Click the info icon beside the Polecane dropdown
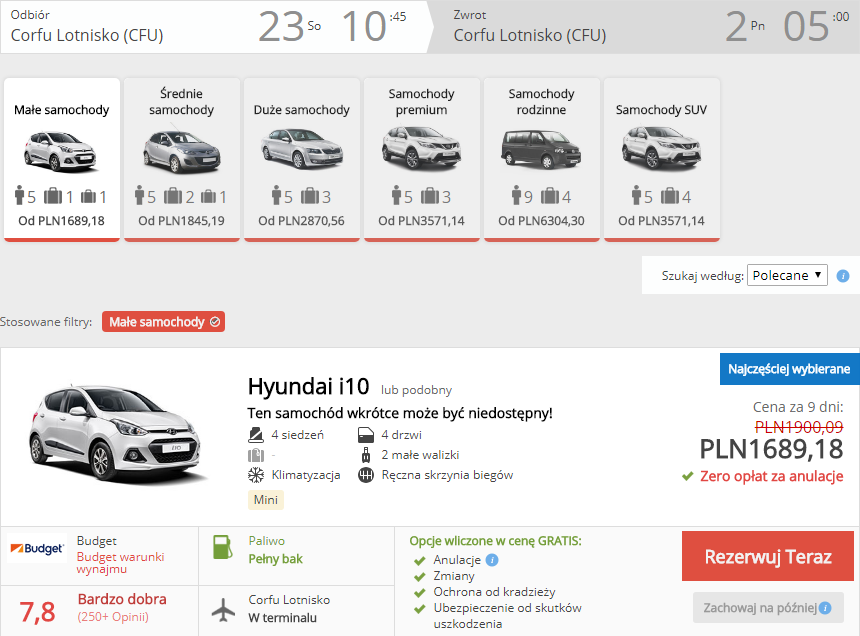860x636 pixels. (x=842, y=276)
